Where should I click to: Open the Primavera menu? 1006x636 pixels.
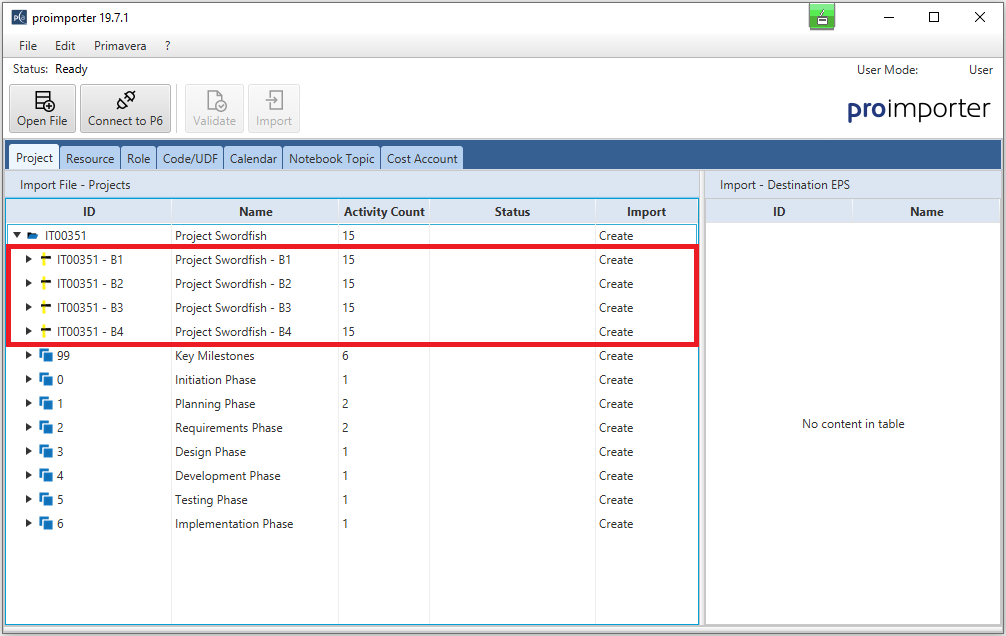[120, 46]
